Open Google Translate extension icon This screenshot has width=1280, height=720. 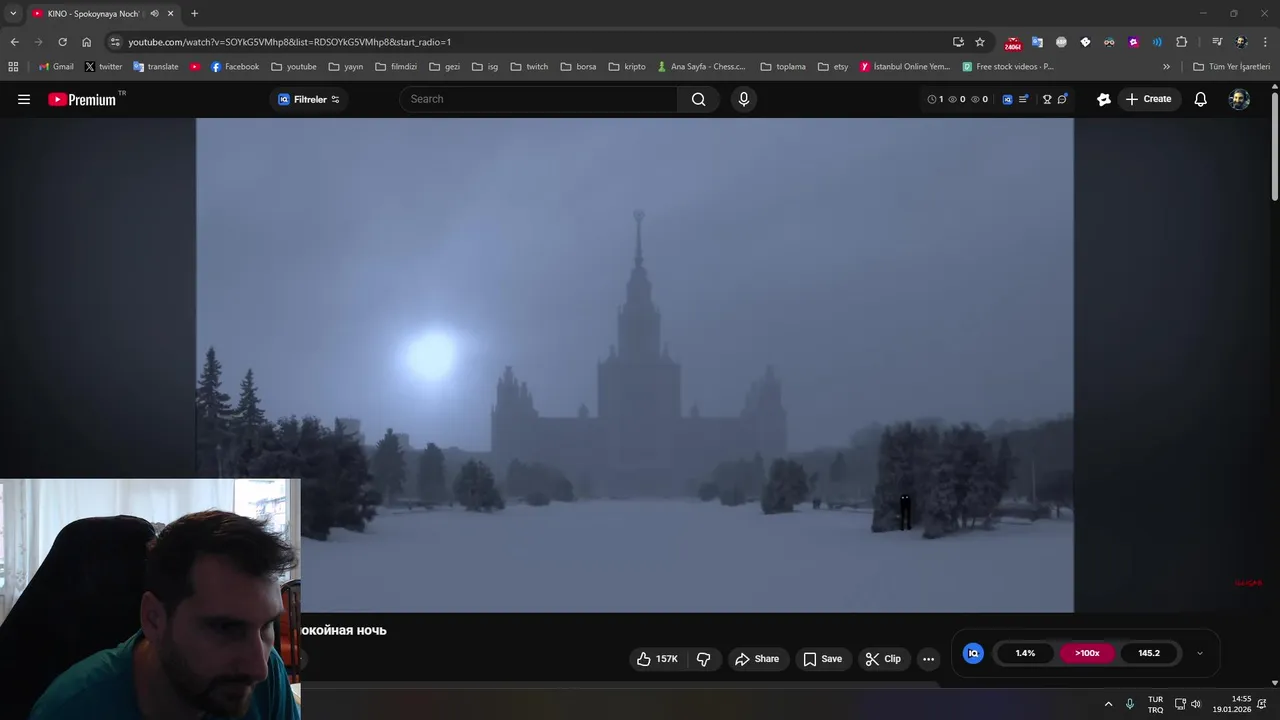1037,42
